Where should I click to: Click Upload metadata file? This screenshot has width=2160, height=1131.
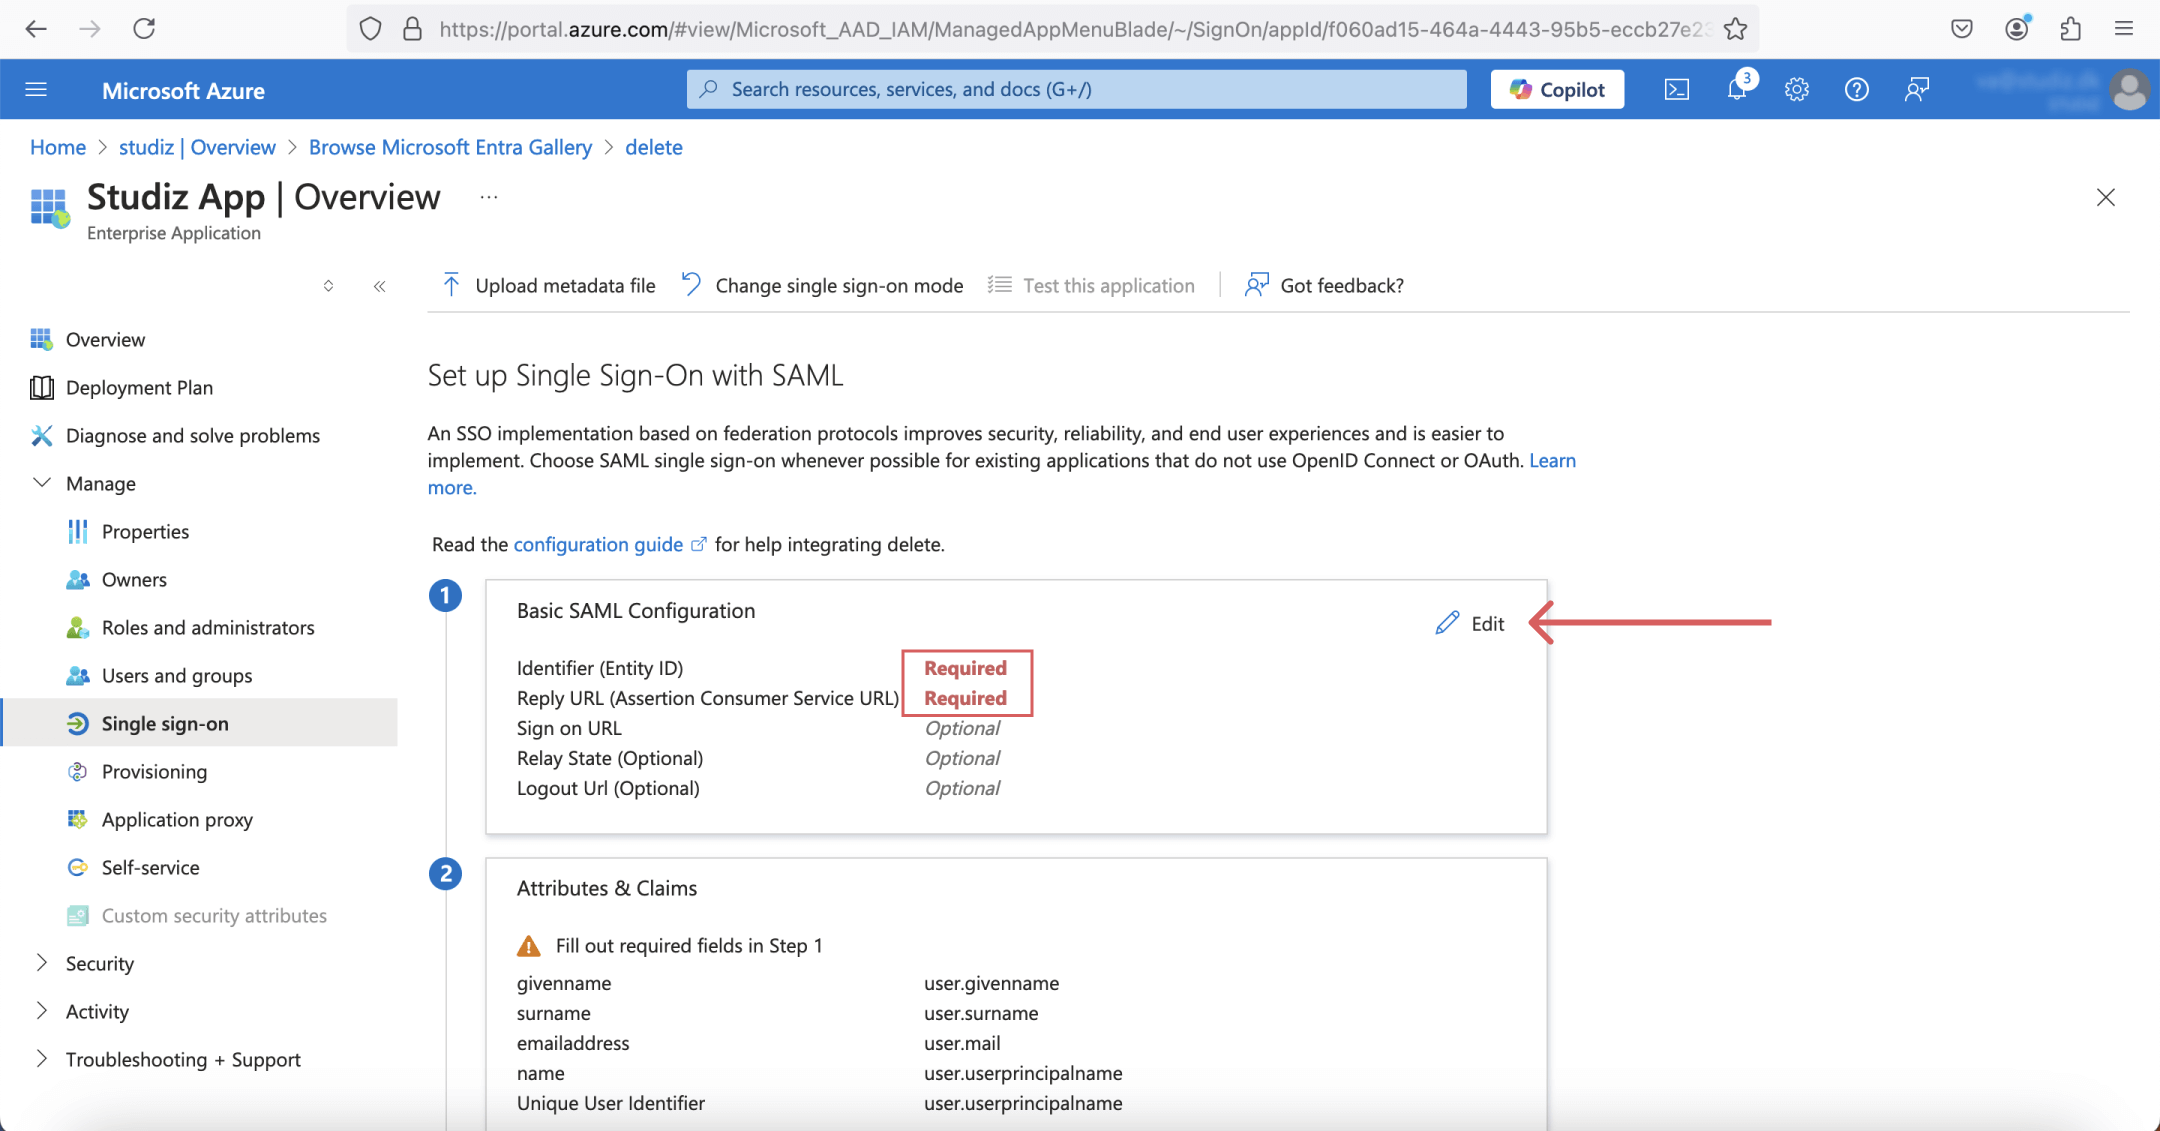pos(548,286)
